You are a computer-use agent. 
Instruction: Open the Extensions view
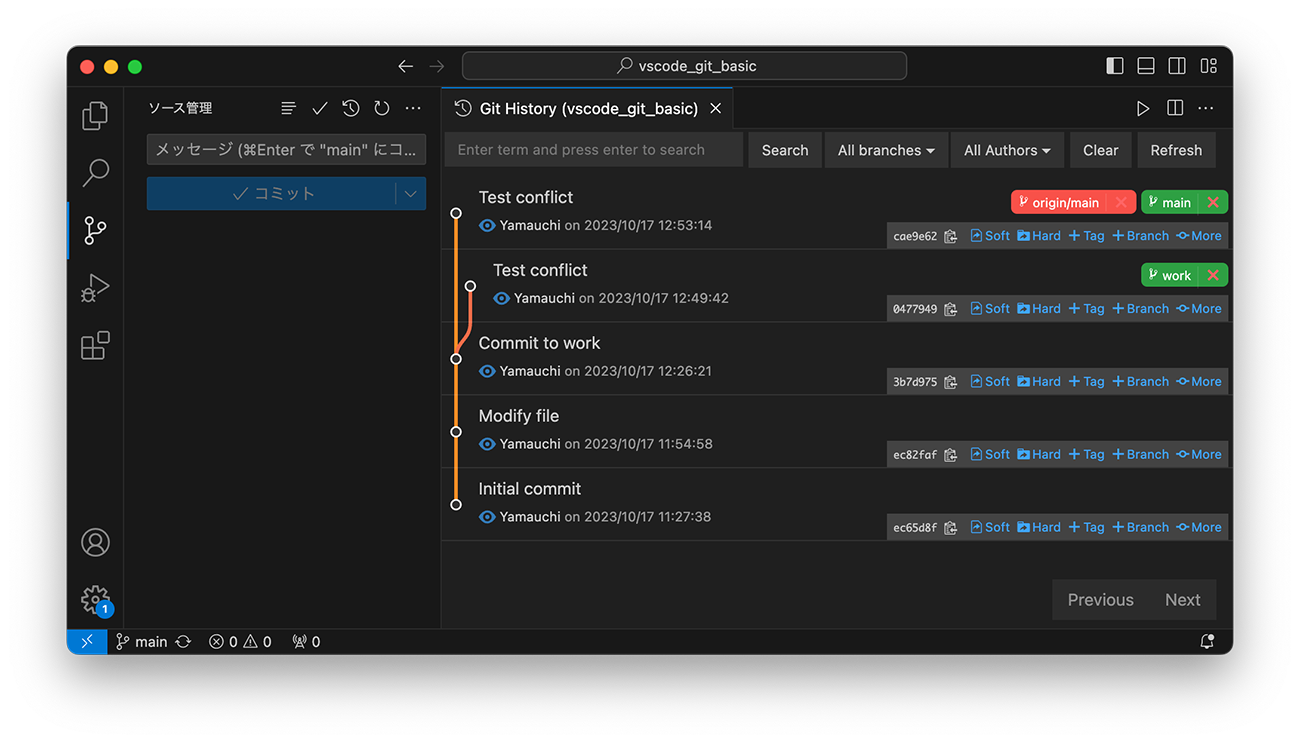(x=94, y=344)
